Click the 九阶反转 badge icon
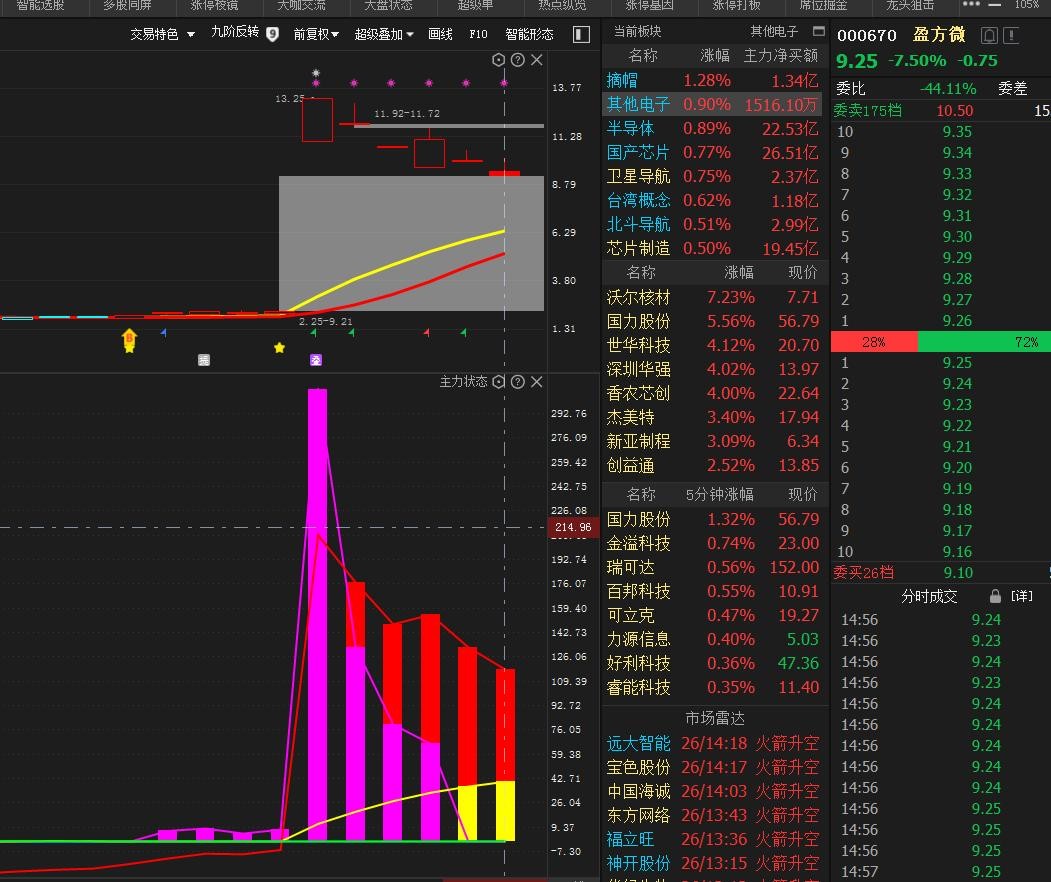1051x882 pixels. point(272,33)
